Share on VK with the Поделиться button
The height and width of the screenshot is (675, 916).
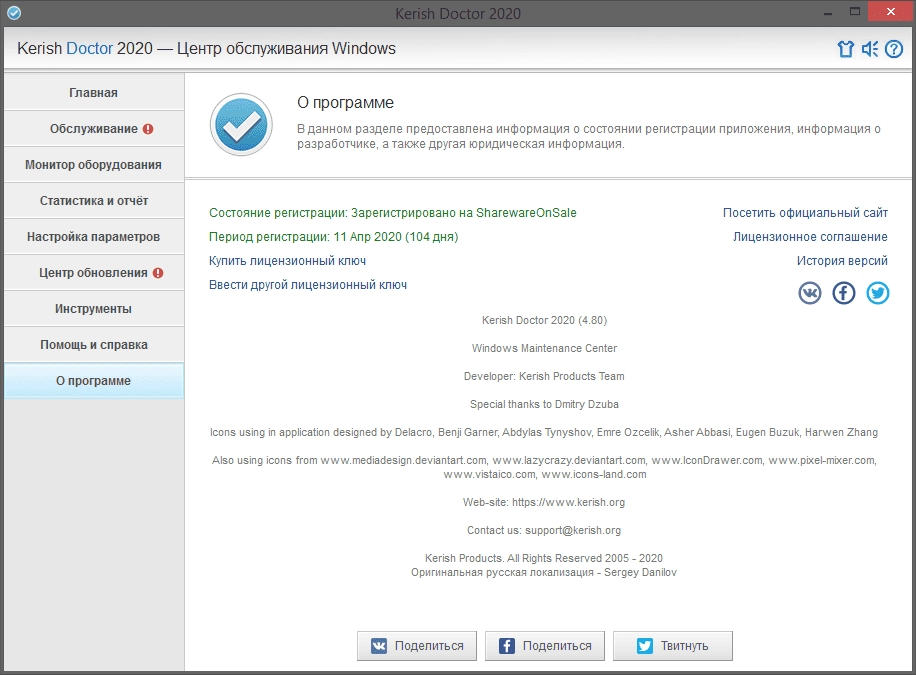click(x=417, y=646)
